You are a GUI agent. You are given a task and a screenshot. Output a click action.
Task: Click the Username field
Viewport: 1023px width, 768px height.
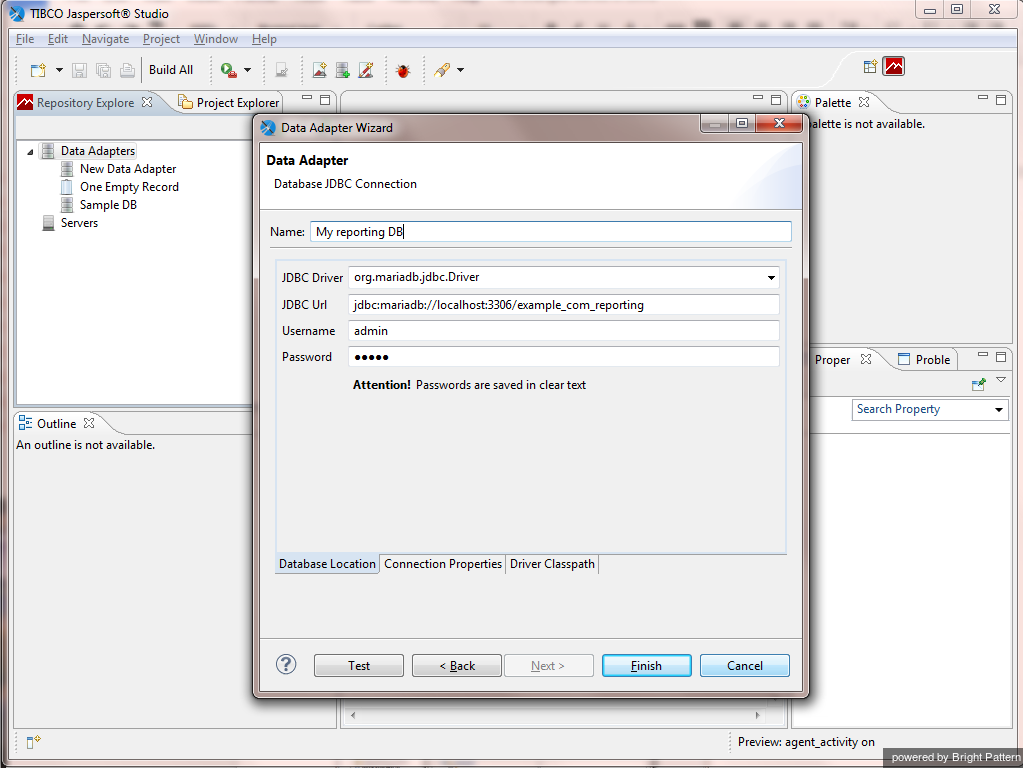[564, 331]
